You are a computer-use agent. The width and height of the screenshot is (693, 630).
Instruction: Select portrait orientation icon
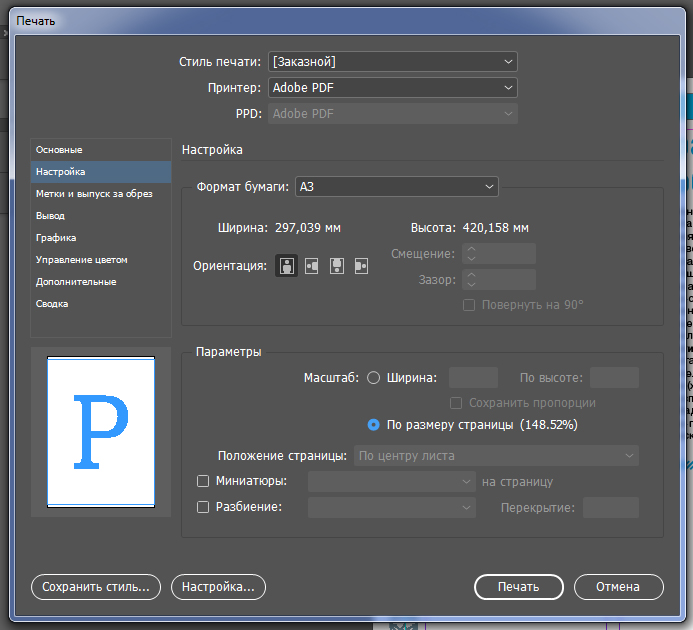tap(286, 266)
